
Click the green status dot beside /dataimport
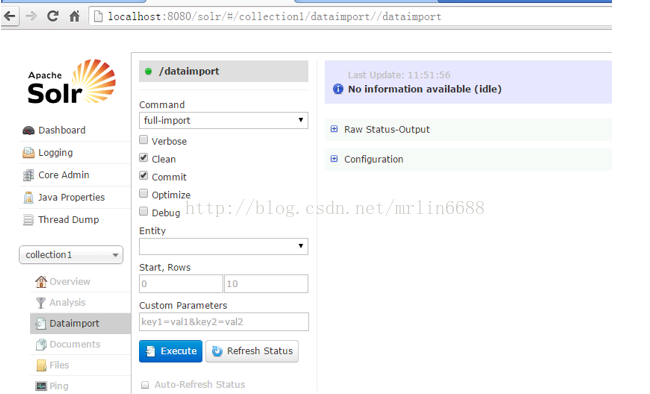point(148,71)
